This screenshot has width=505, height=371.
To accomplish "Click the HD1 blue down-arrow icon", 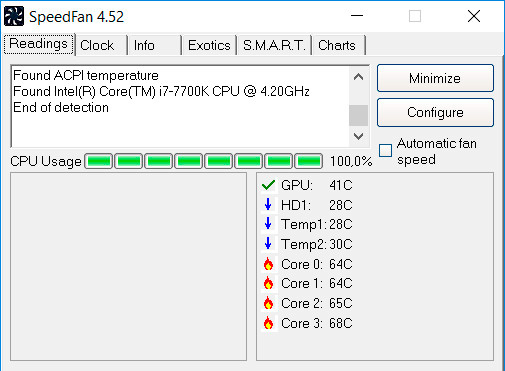I will tap(268, 204).
